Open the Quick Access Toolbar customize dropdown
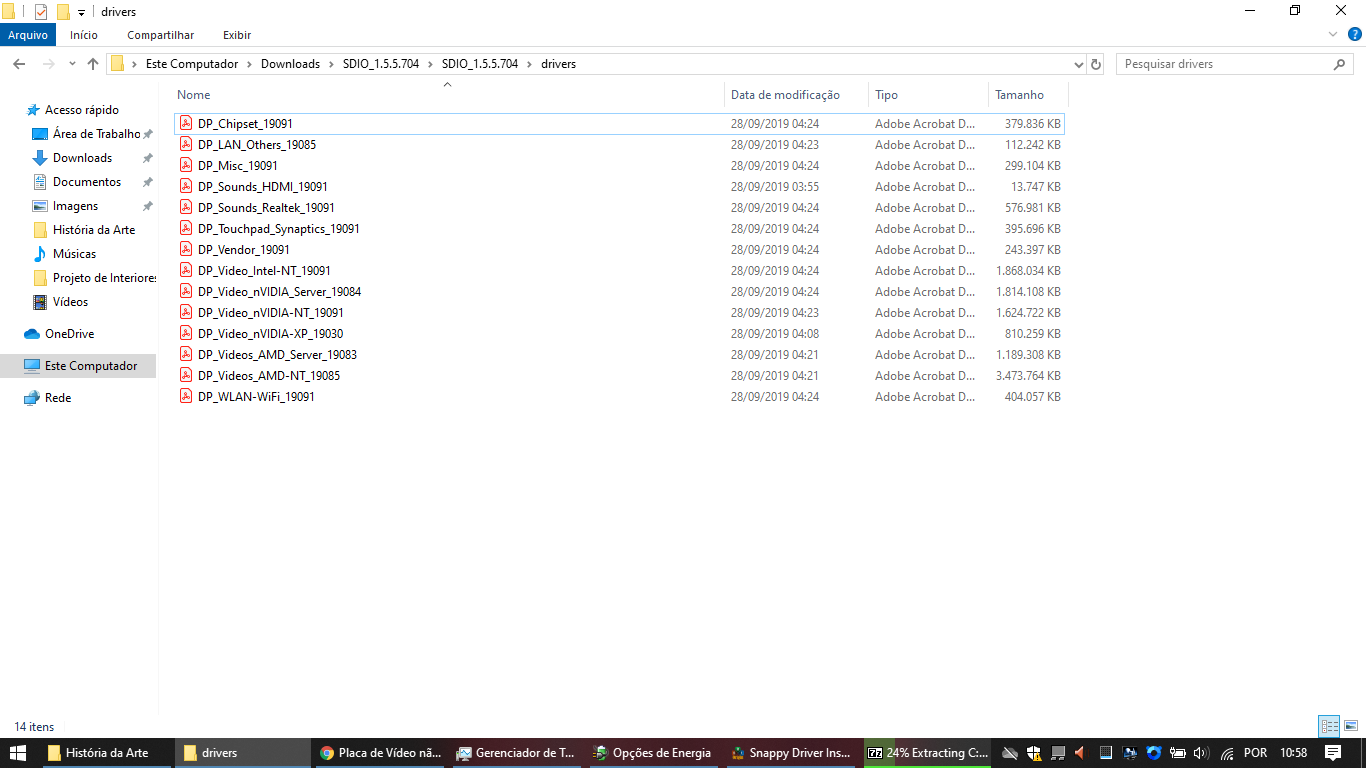This screenshot has height=768, width=1366. (x=82, y=12)
